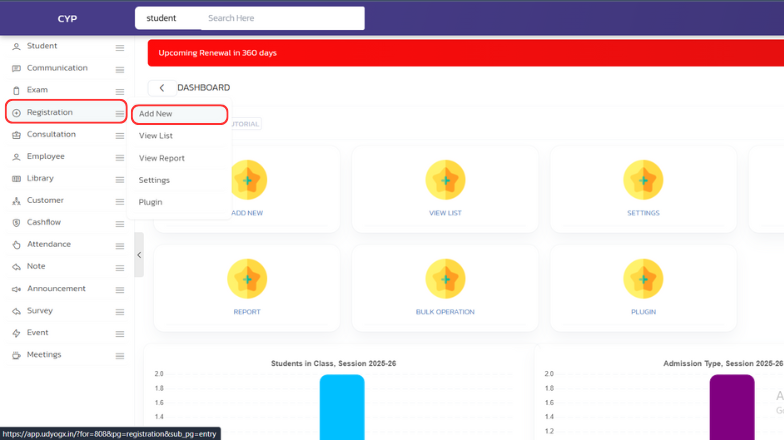Collapse the sidebar with the arrow handle
784x440 pixels.
pyautogui.click(x=139, y=255)
